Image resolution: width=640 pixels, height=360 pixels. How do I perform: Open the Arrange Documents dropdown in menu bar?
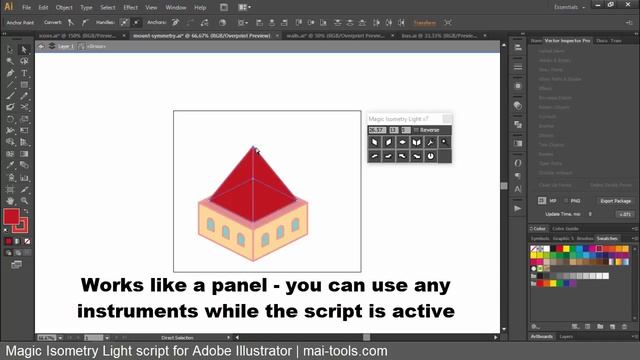pyautogui.click(x=244, y=7)
